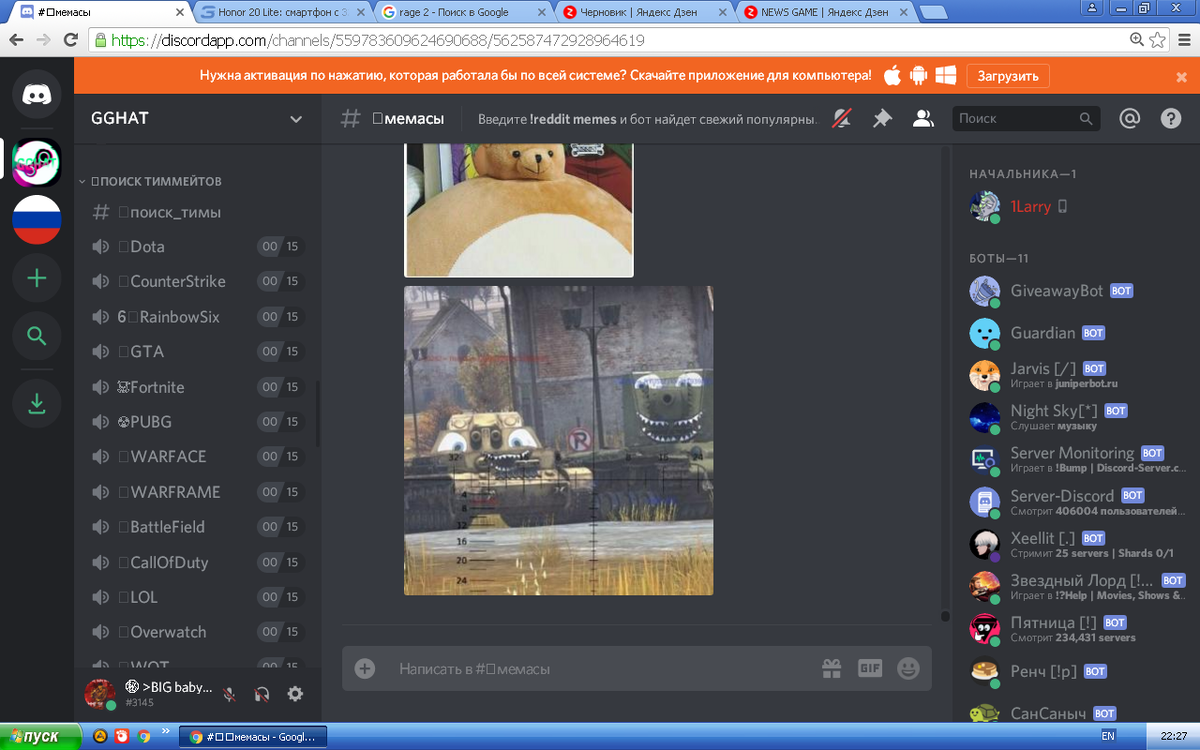Open help question mark icon
The width and height of the screenshot is (1200, 750).
click(x=1171, y=118)
